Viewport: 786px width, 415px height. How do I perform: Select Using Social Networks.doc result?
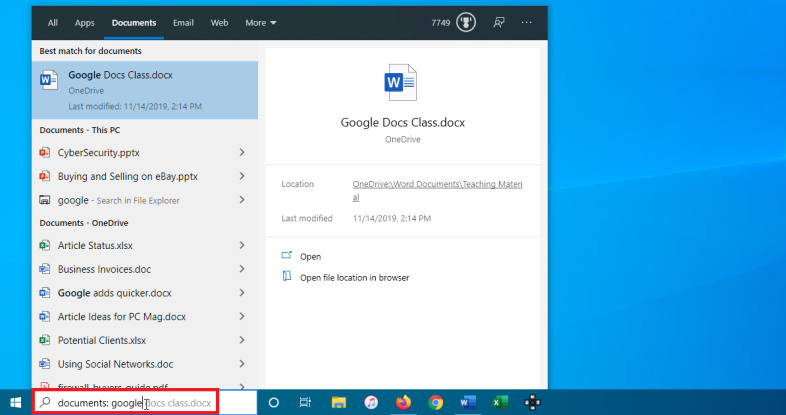(145, 364)
